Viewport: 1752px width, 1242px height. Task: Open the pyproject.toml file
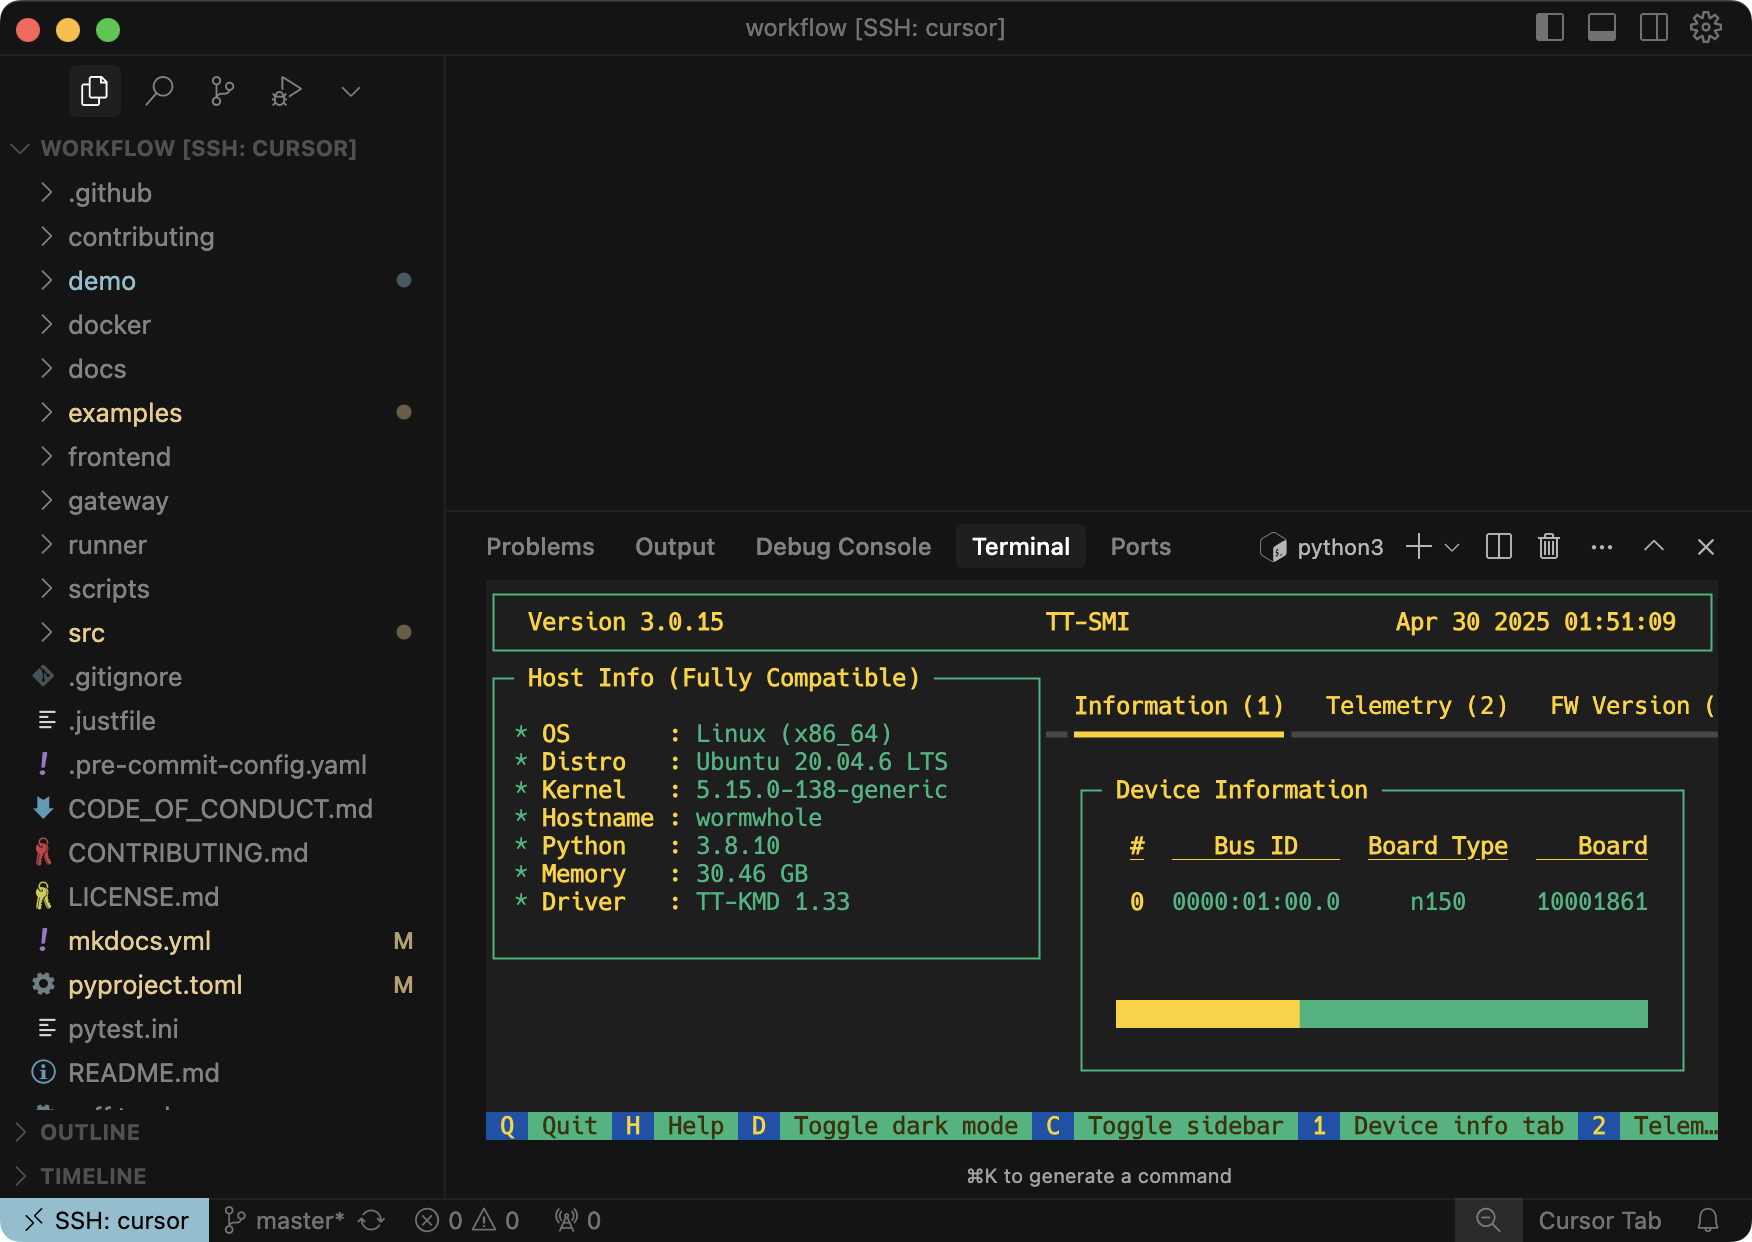[155, 985]
